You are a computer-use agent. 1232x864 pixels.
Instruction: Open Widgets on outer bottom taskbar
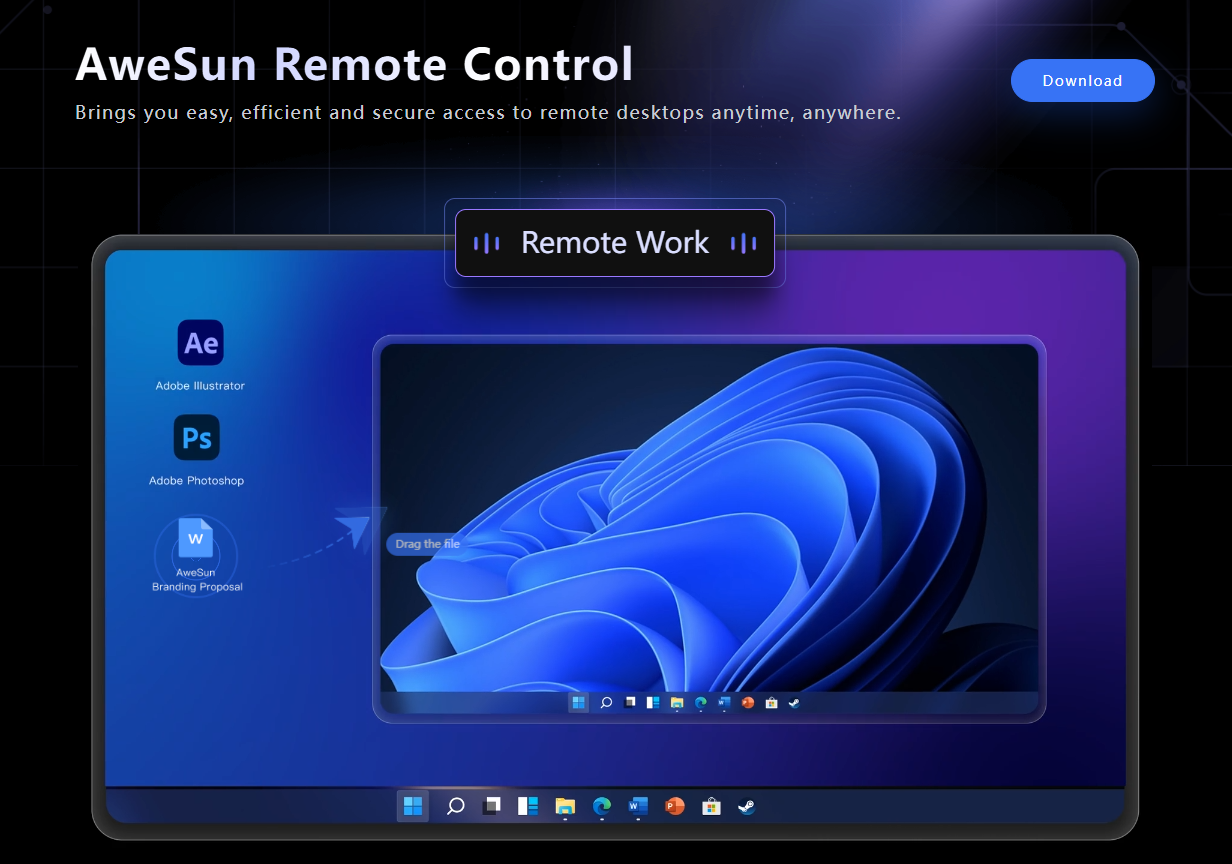coord(528,806)
